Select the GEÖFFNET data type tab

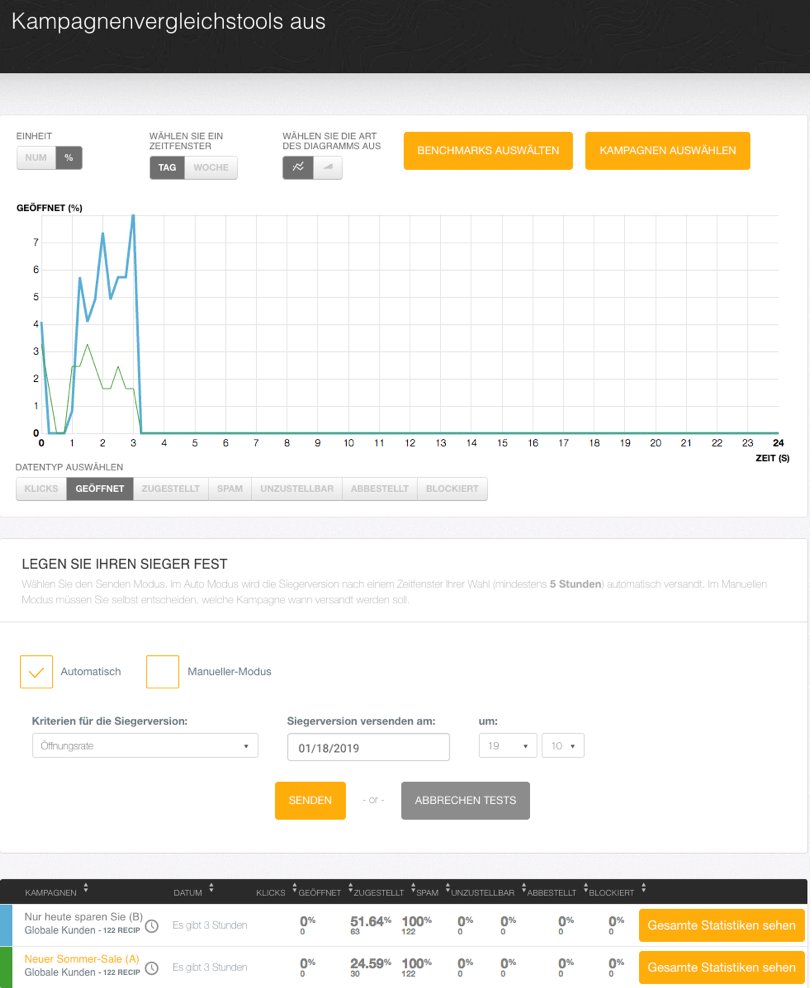(100, 489)
